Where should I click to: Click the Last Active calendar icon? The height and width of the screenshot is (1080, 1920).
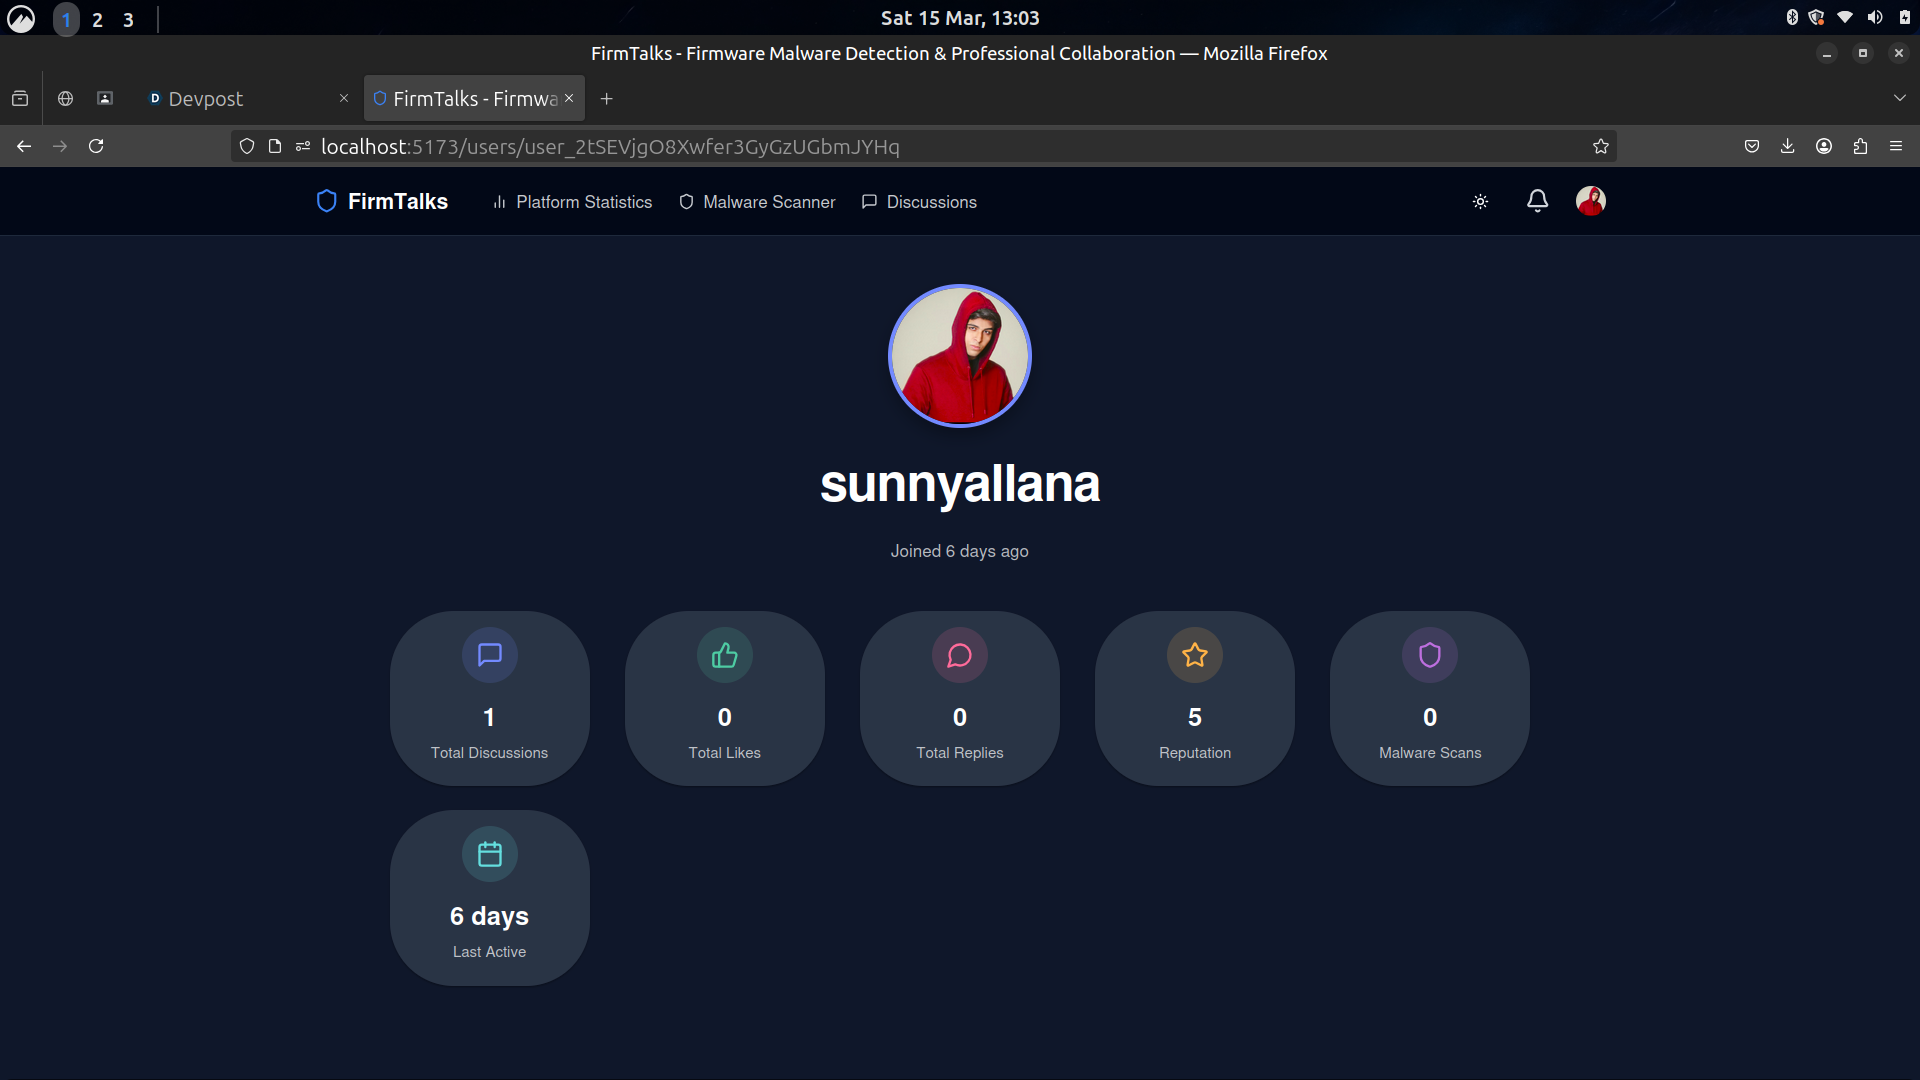pos(489,854)
